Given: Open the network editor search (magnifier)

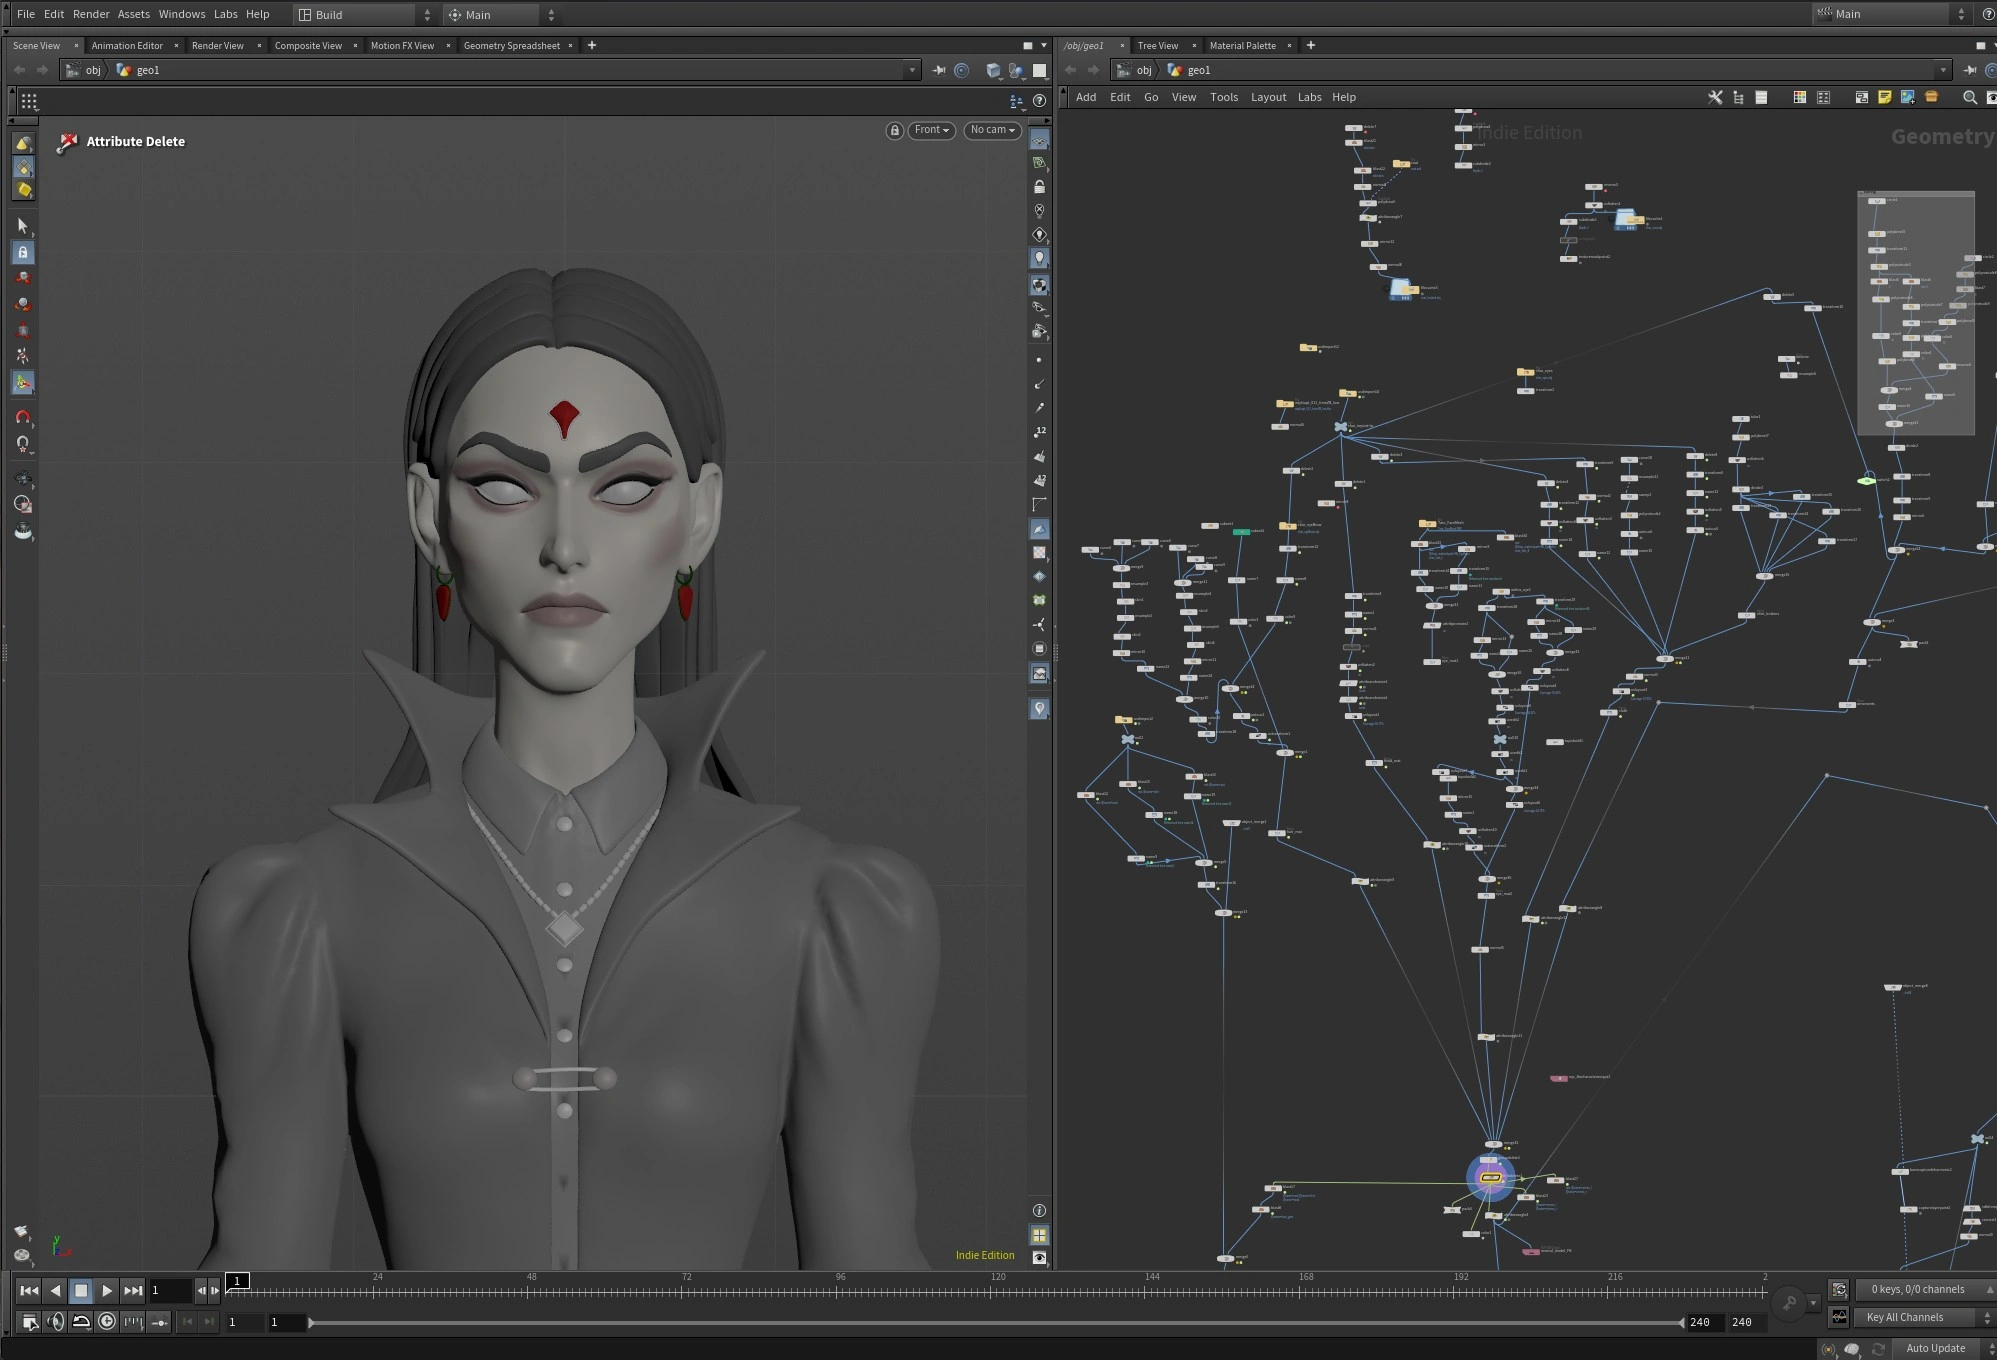Looking at the screenshot, I should point(1969,97).
